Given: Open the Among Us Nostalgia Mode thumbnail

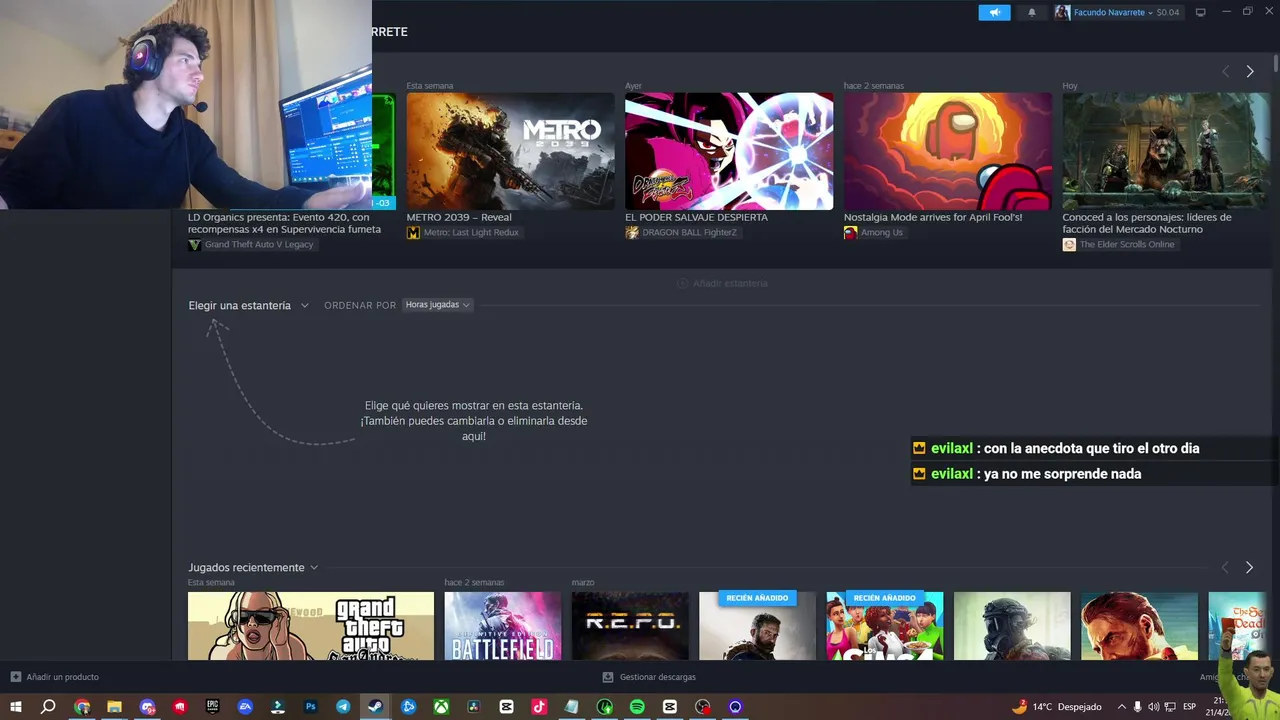Looking at the screenshot, I should pyautogui.click(x=947, y=151).
